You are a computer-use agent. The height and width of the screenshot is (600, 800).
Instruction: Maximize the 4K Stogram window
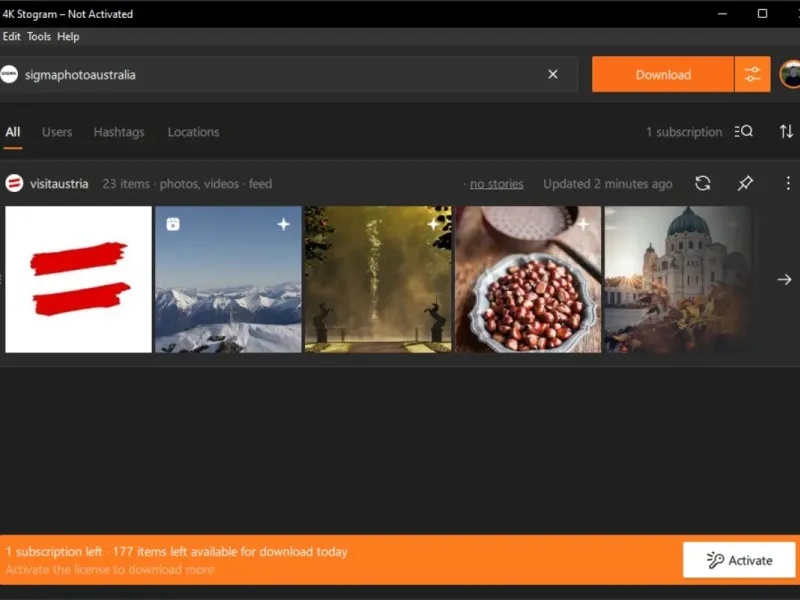(762, 14)
